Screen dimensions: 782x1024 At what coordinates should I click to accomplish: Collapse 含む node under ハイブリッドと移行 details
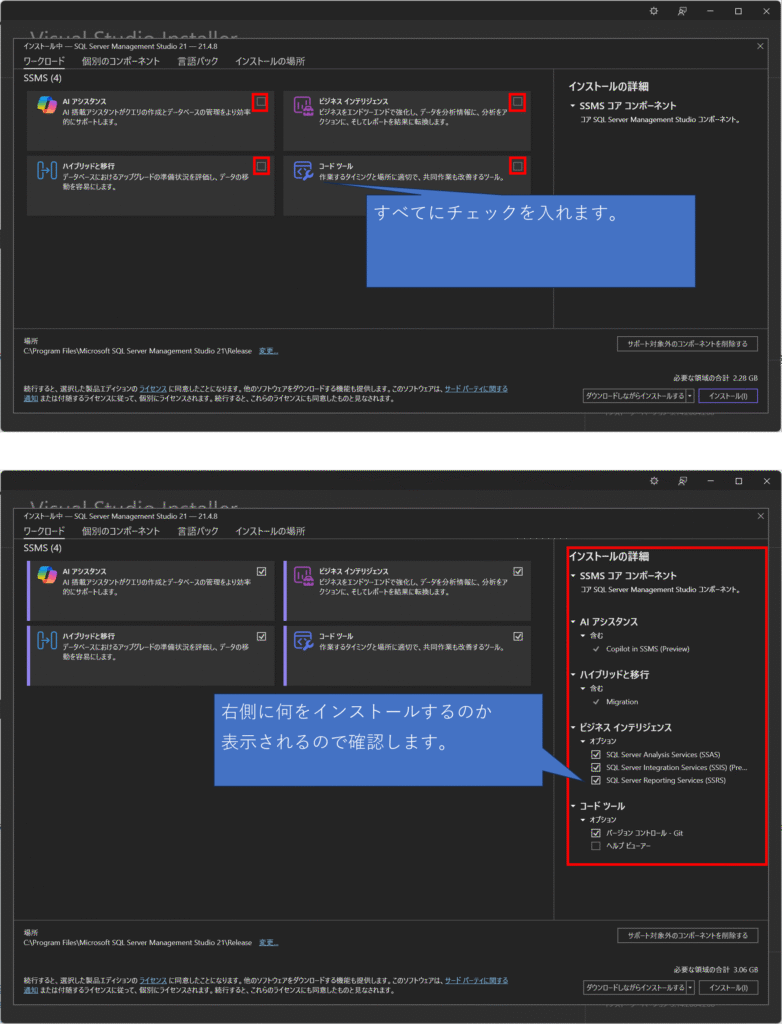point(583,688)
